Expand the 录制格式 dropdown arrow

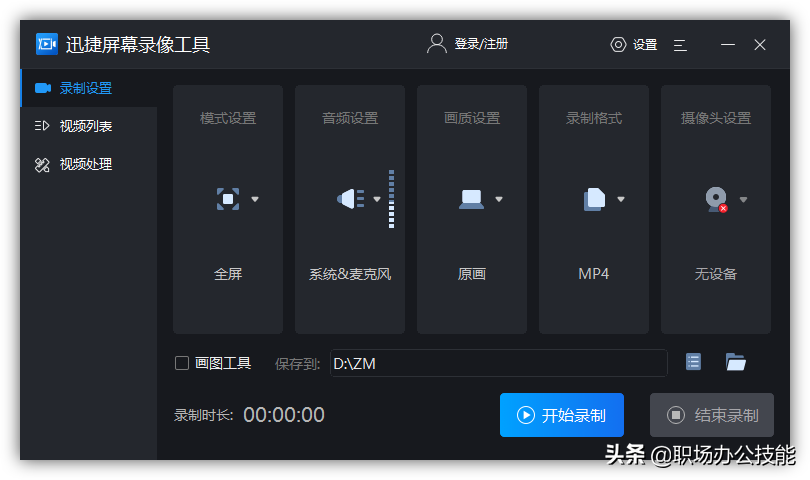[x=621, y=199]
